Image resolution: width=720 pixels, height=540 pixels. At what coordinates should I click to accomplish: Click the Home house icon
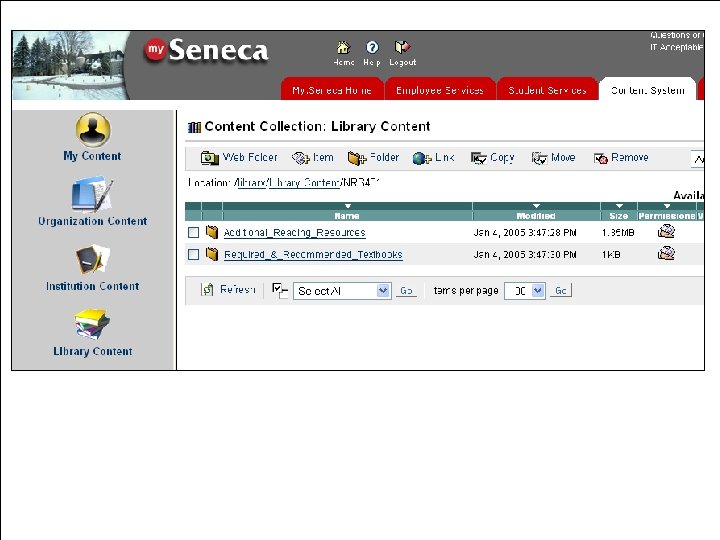coord(343,47)
